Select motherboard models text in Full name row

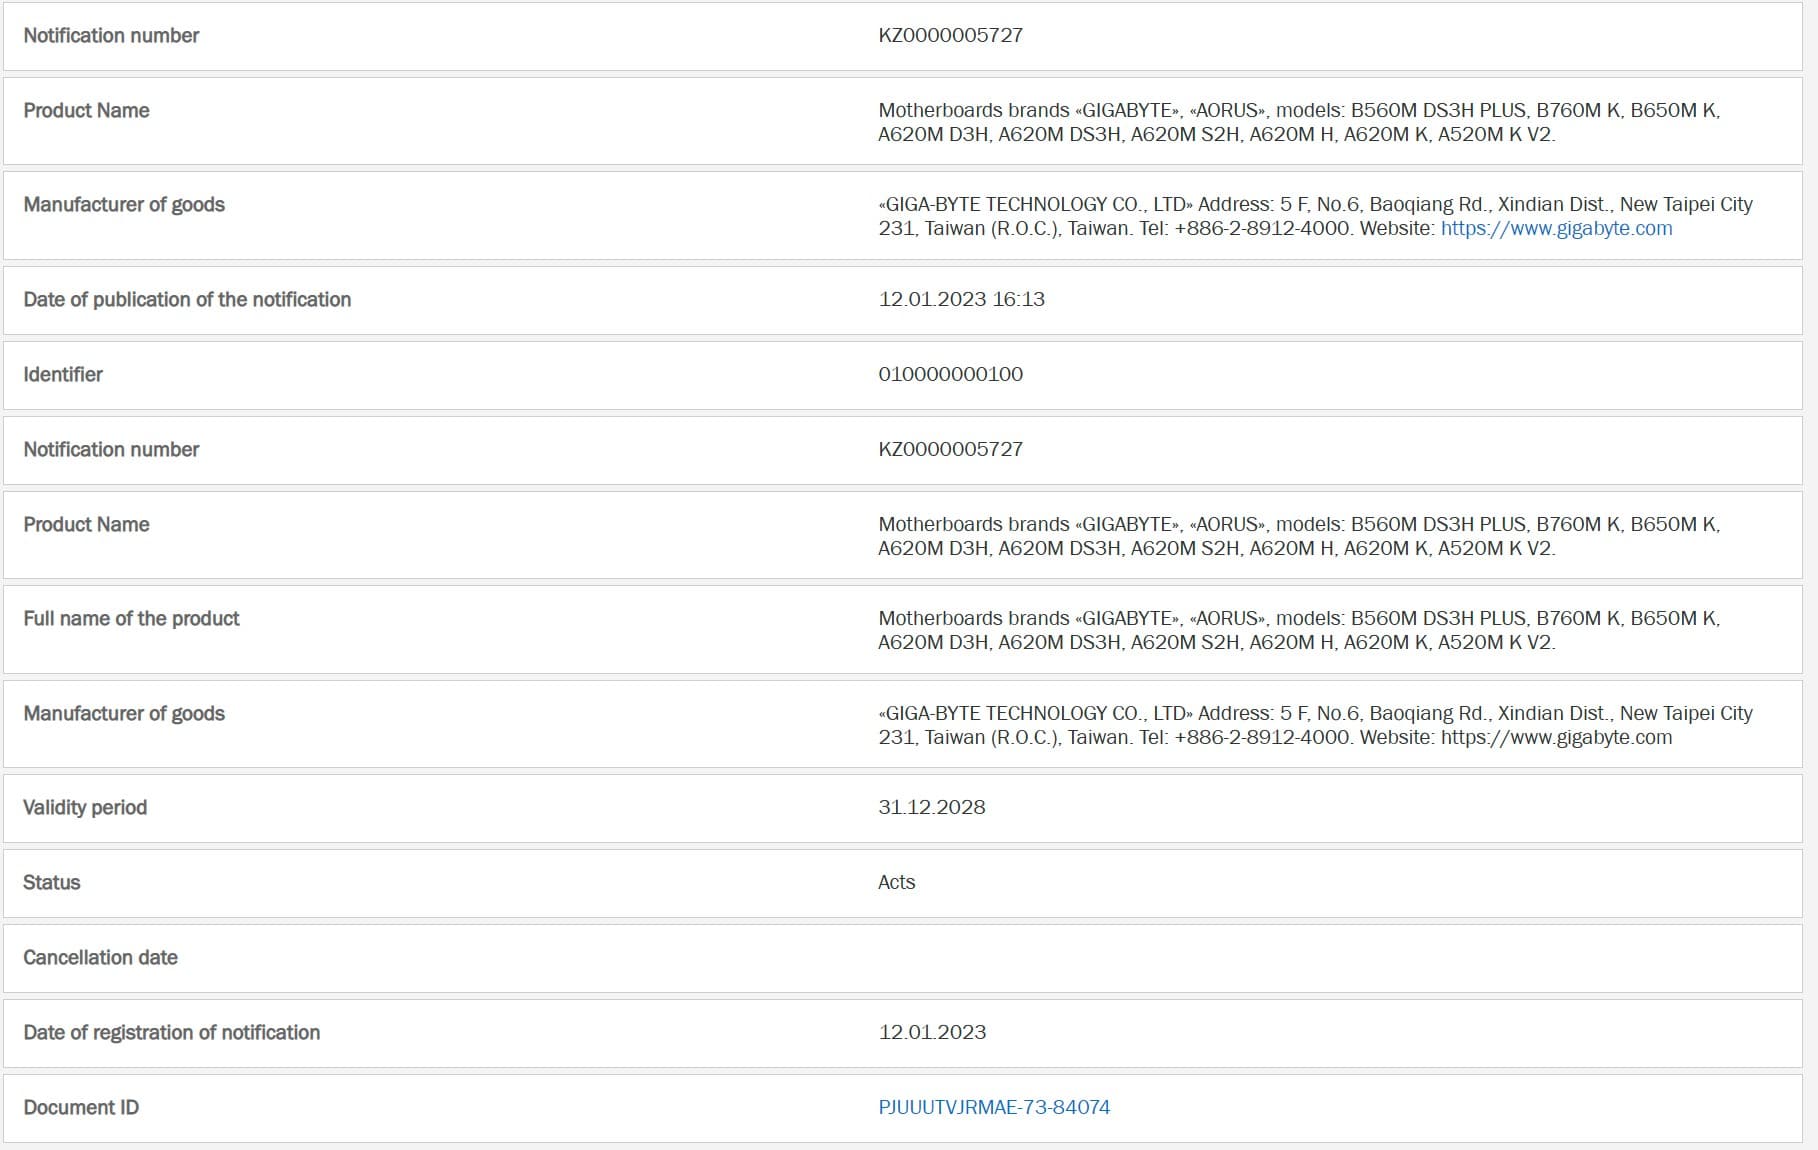pos(1298,630)
